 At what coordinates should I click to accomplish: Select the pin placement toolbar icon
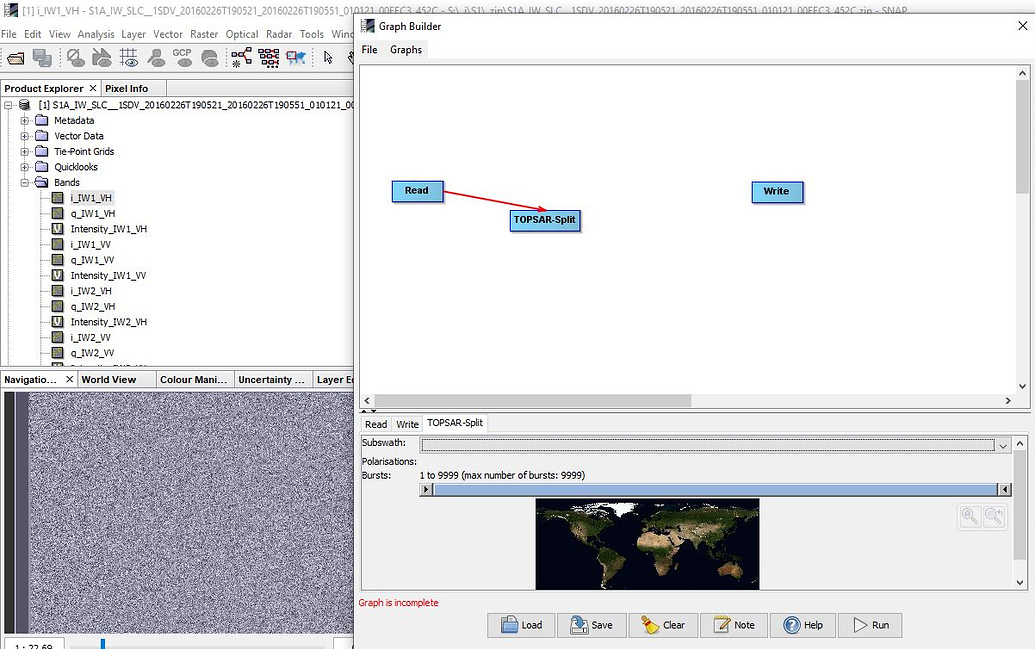point(155,58)
